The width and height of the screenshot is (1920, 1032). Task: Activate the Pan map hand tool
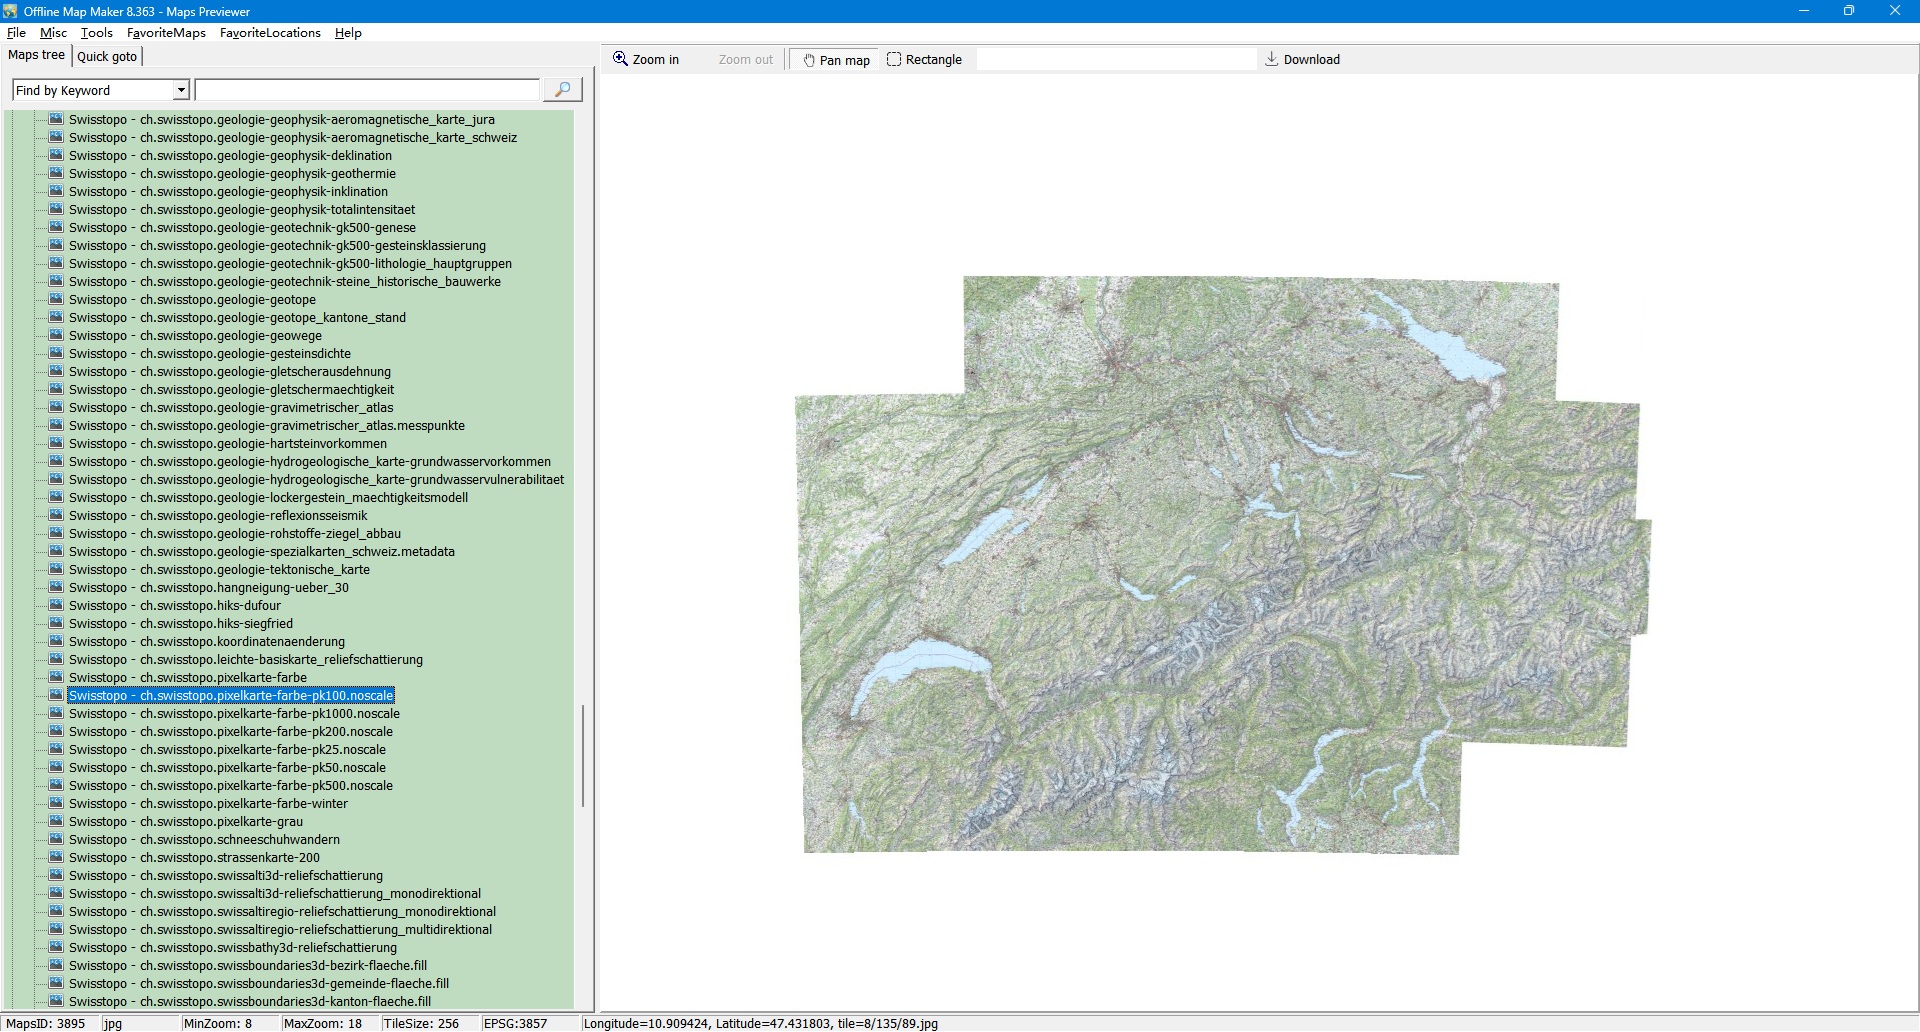tap(836, 60)
